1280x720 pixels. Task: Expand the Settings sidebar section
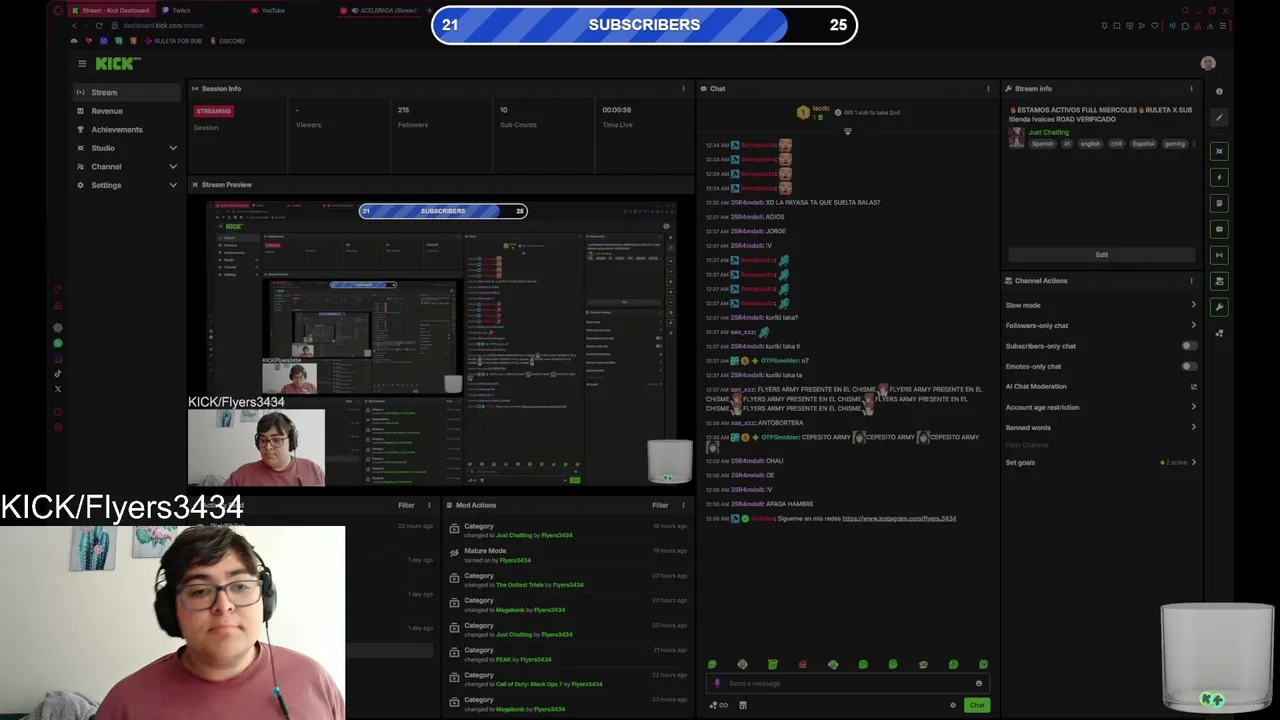click(173, 185)
